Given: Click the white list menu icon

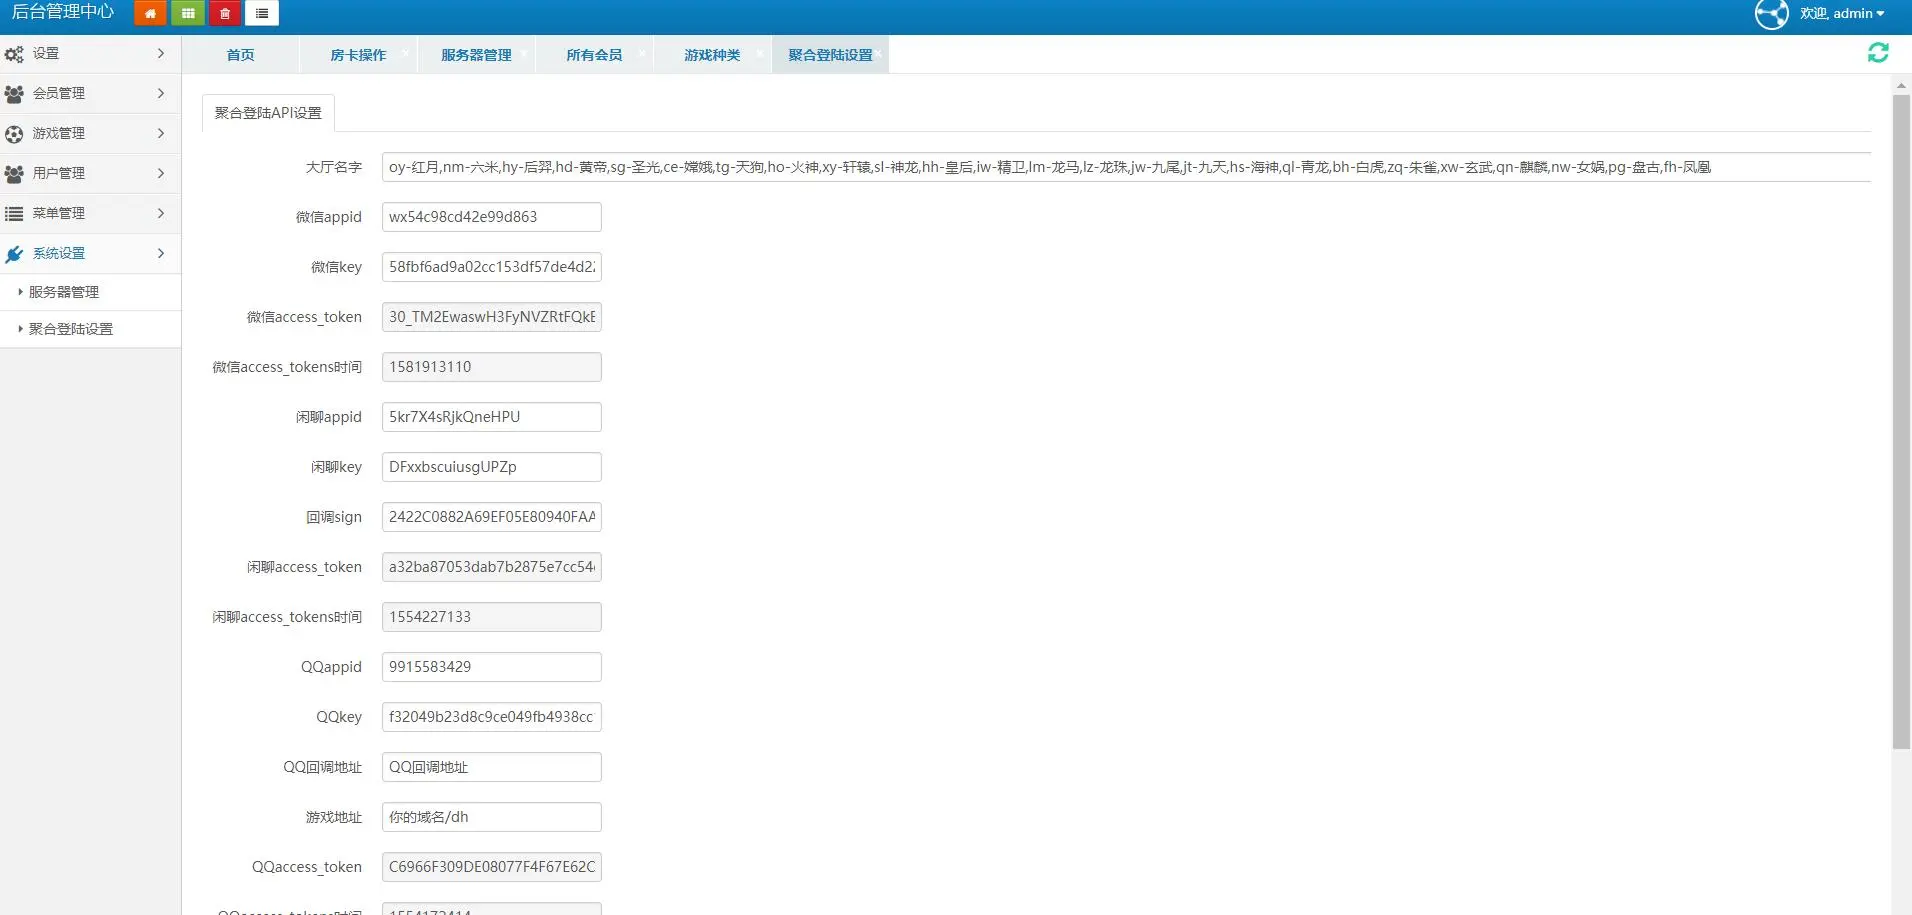Looking at the screenshot, I should 262,13.
